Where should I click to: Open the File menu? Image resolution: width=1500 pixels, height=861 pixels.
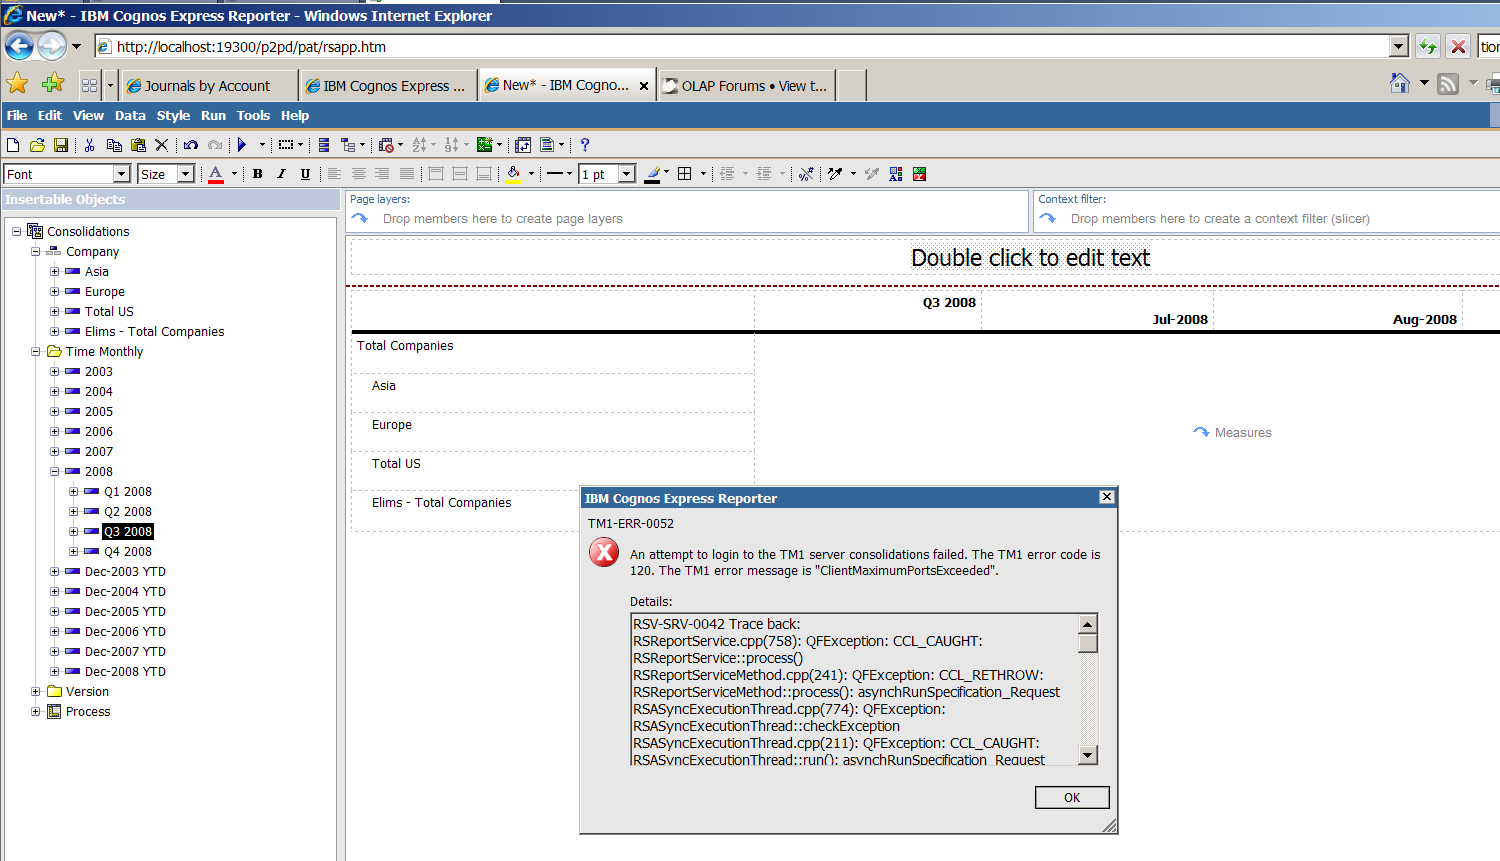click(x=17, y=115)
